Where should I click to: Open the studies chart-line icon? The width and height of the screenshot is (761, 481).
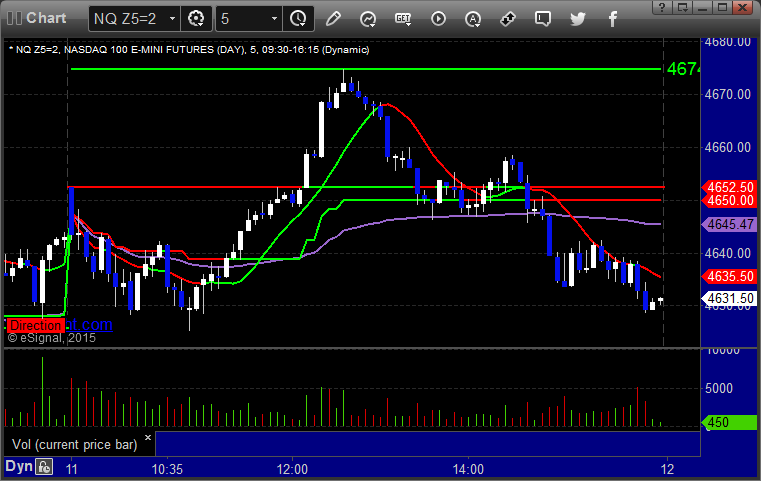[368, 19]
